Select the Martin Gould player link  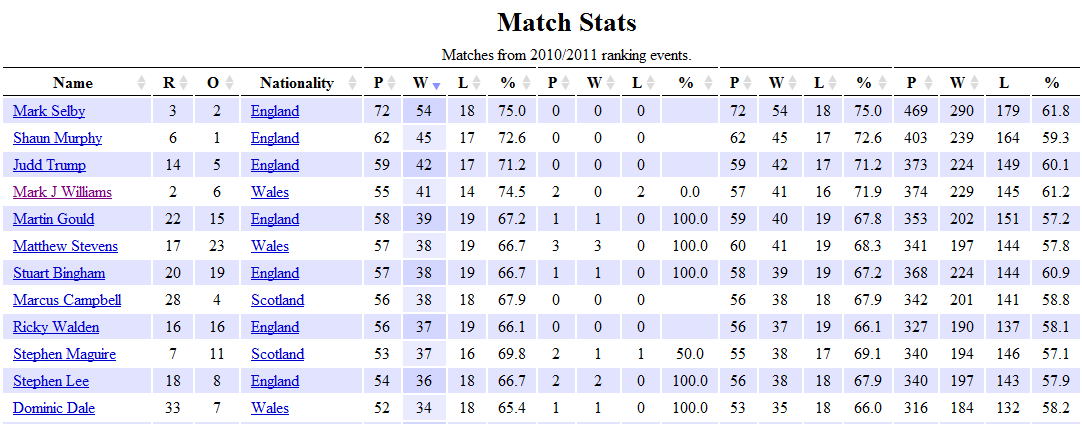pyautogui.click(x=54, y=219)
